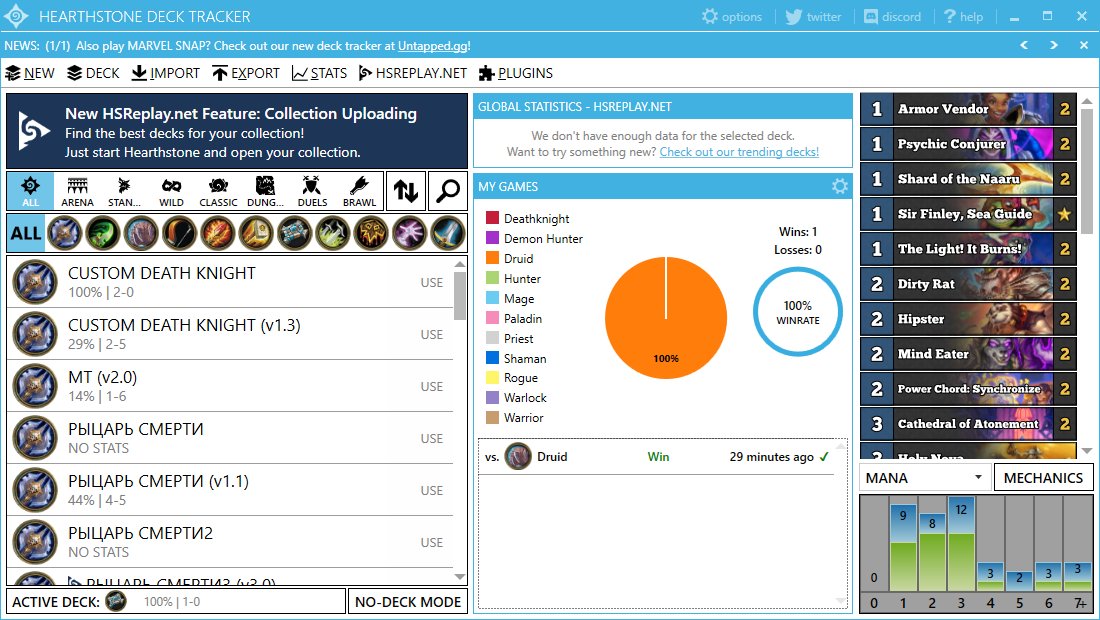1100x620 pixels.
Task: Click the Shaman blue legend swatch
Action: [492, 358]
